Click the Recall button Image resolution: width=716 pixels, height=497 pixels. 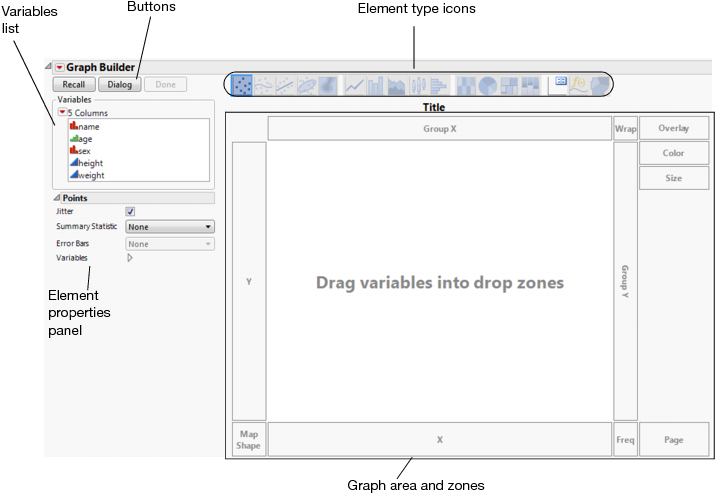pyautogui.click(x=74, y=85)
